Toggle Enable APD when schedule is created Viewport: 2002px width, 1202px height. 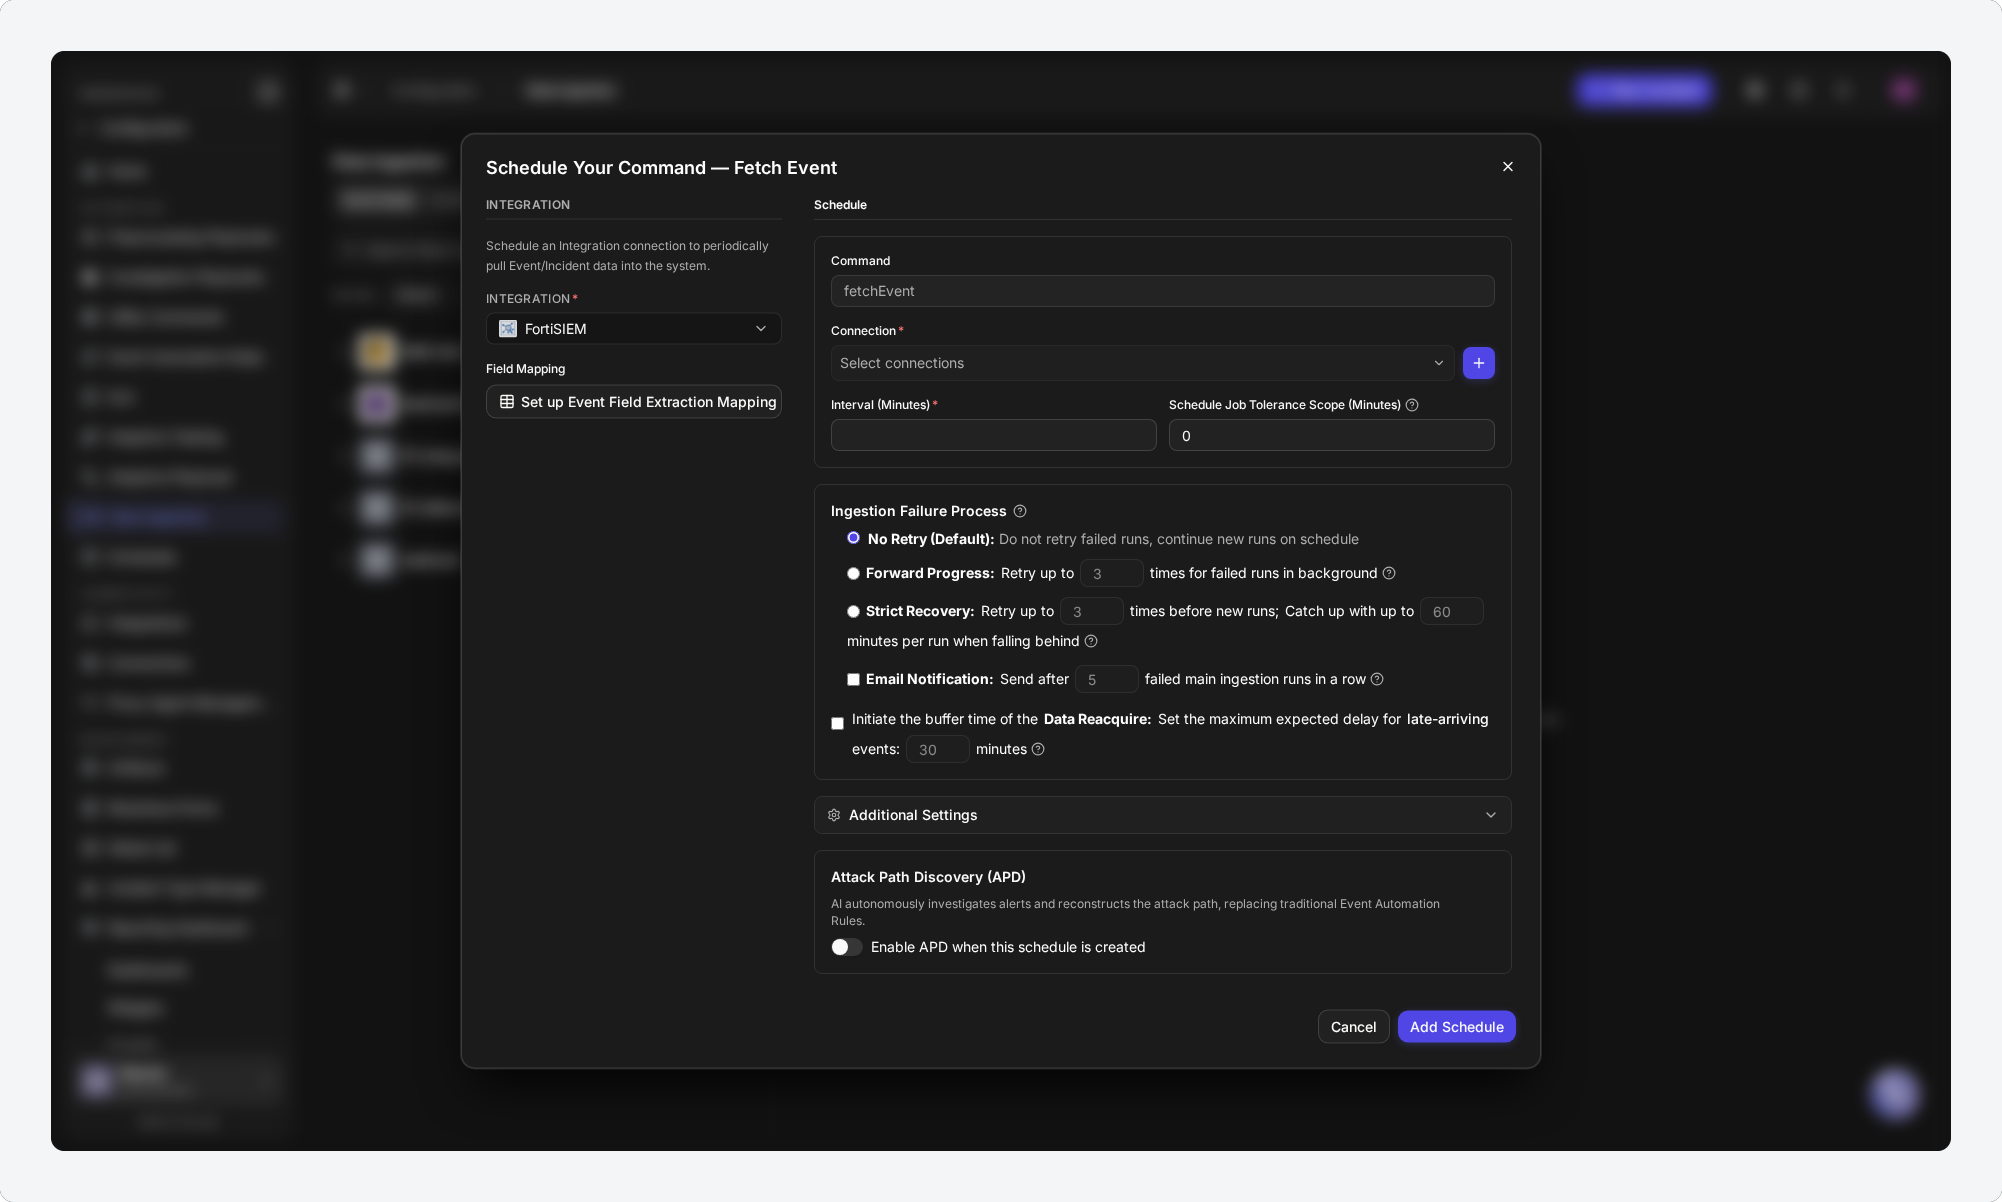846,947
